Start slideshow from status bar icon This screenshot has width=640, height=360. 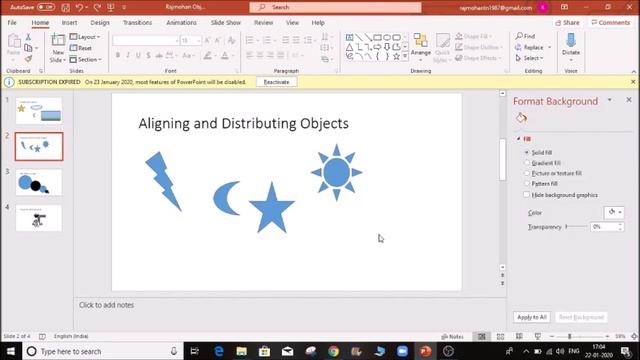coord(538,336)
